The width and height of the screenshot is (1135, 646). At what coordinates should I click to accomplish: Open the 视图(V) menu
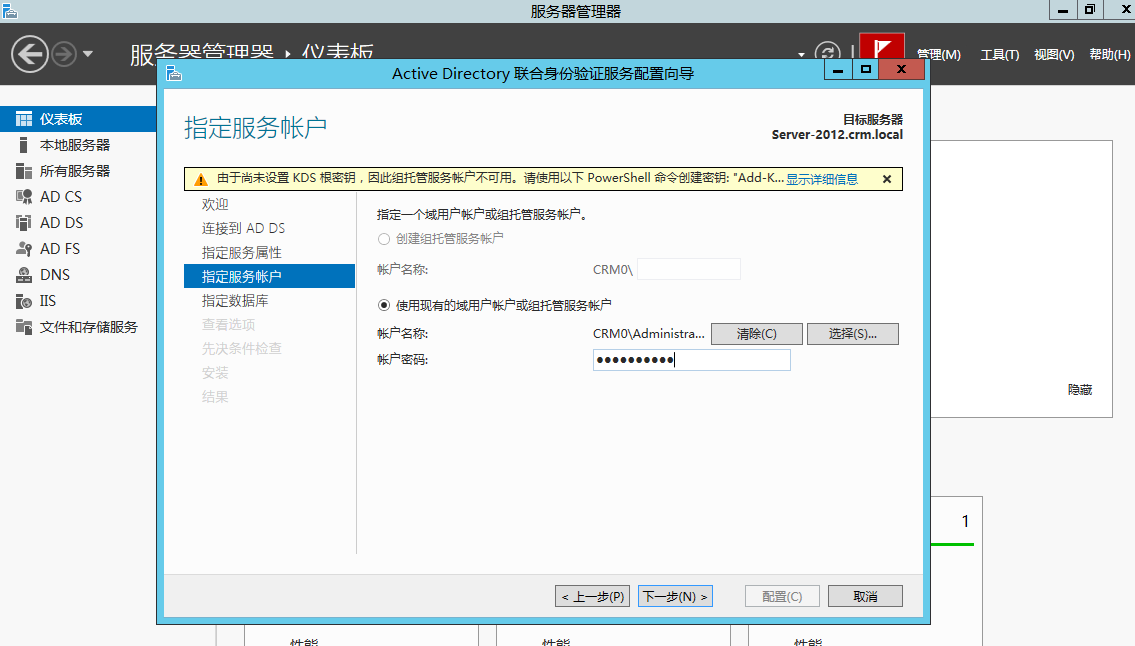1054,54
